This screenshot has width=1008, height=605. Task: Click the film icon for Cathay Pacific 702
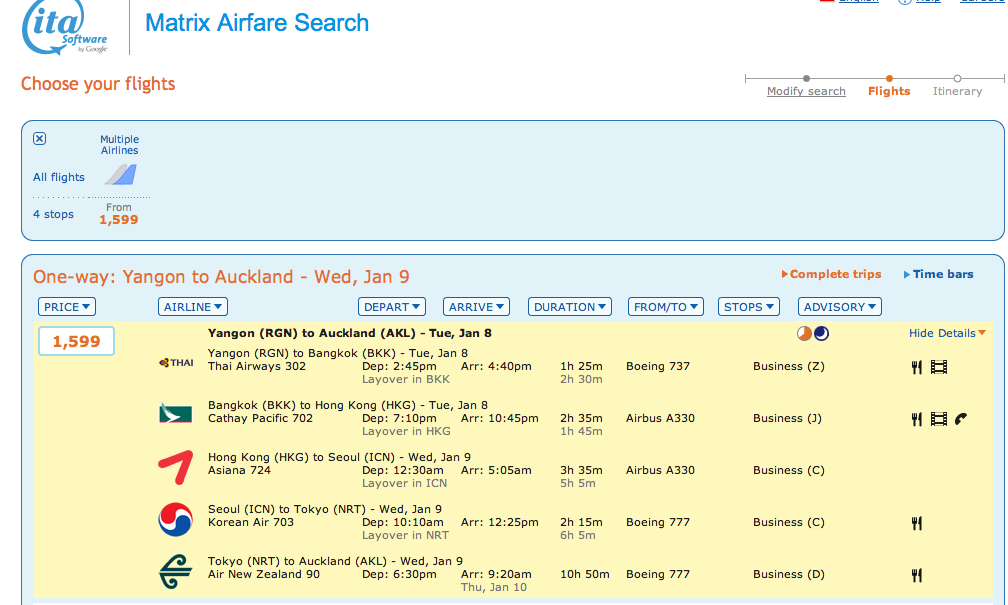pyautogui.click(x=939, y=419)
